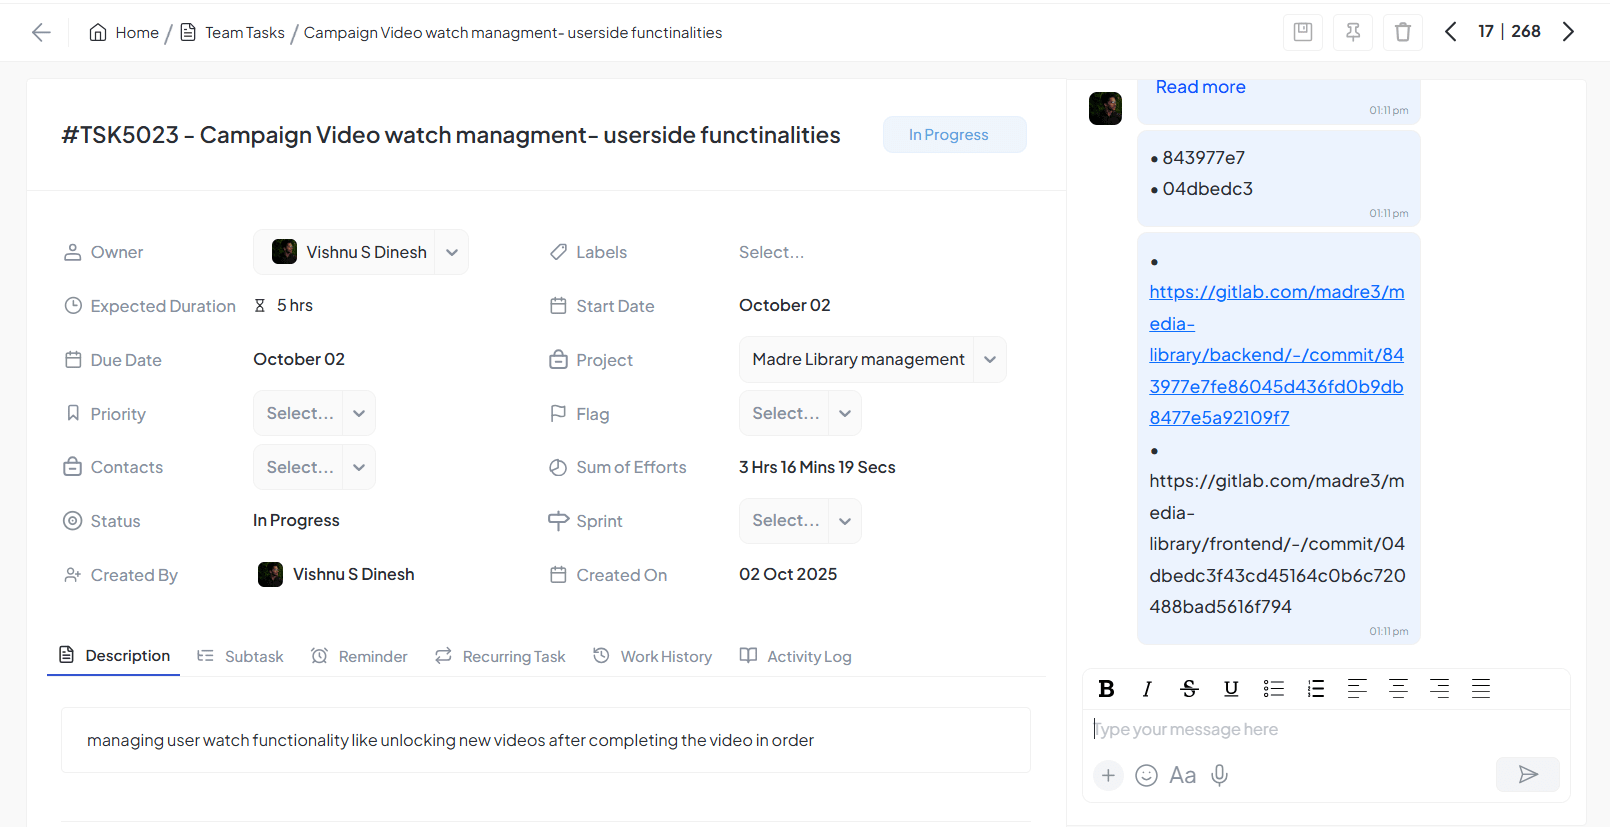Click the Sum of Efforts value

tap(817, 467)
